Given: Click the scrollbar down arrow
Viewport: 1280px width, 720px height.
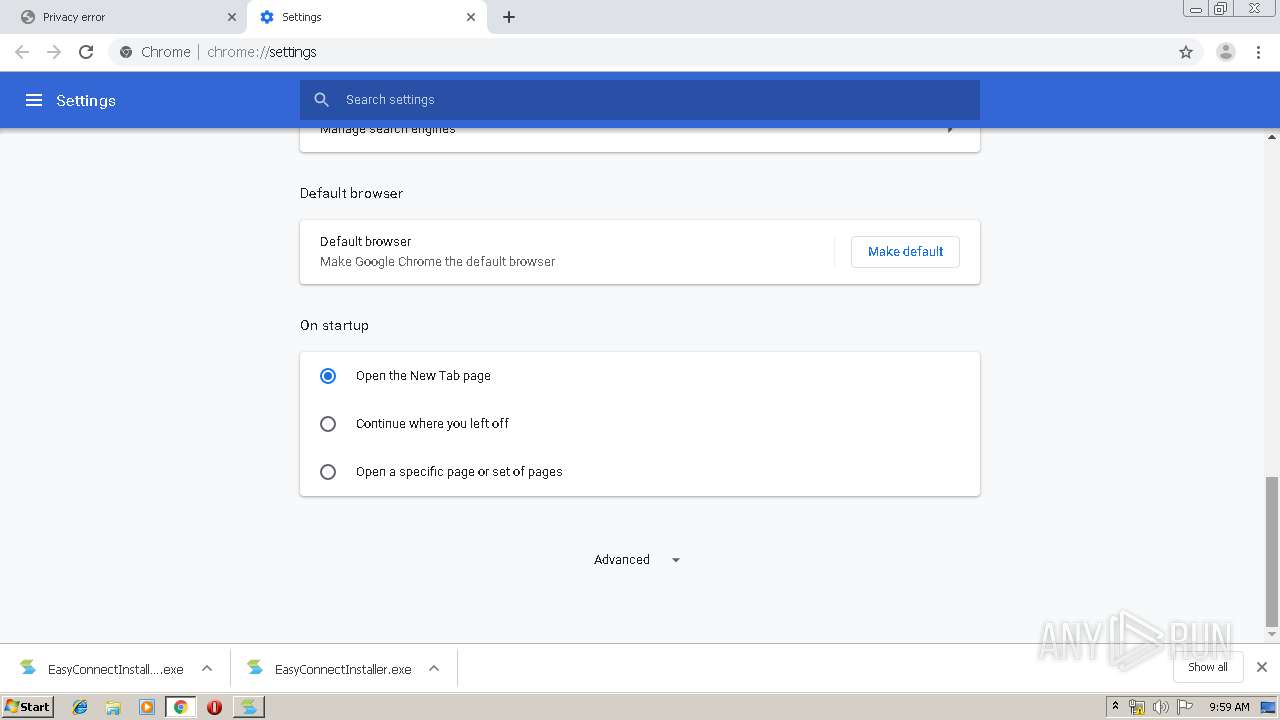Looking at the screenshot, I should coord(1272,635).
